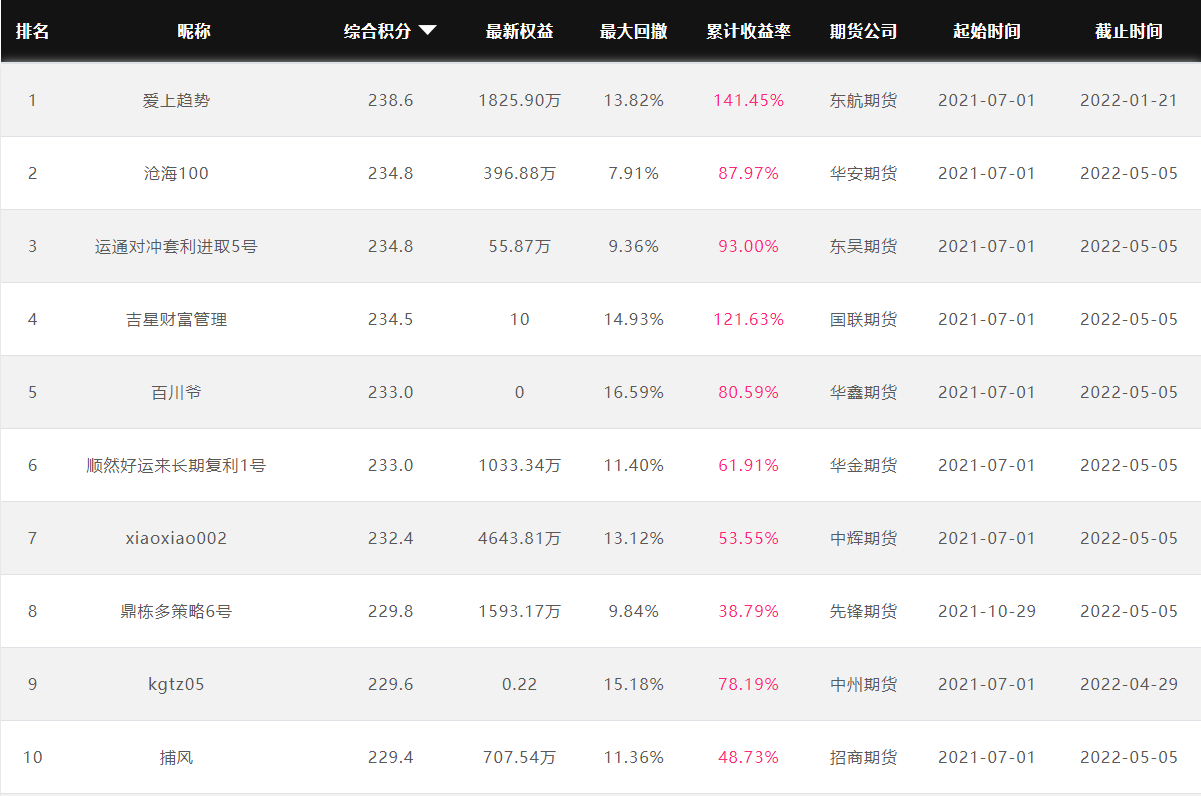Screen dimensions: 1201x796
Task: Click the 229.8 score value
Action: pyautogui.click(x=390, y=611)
